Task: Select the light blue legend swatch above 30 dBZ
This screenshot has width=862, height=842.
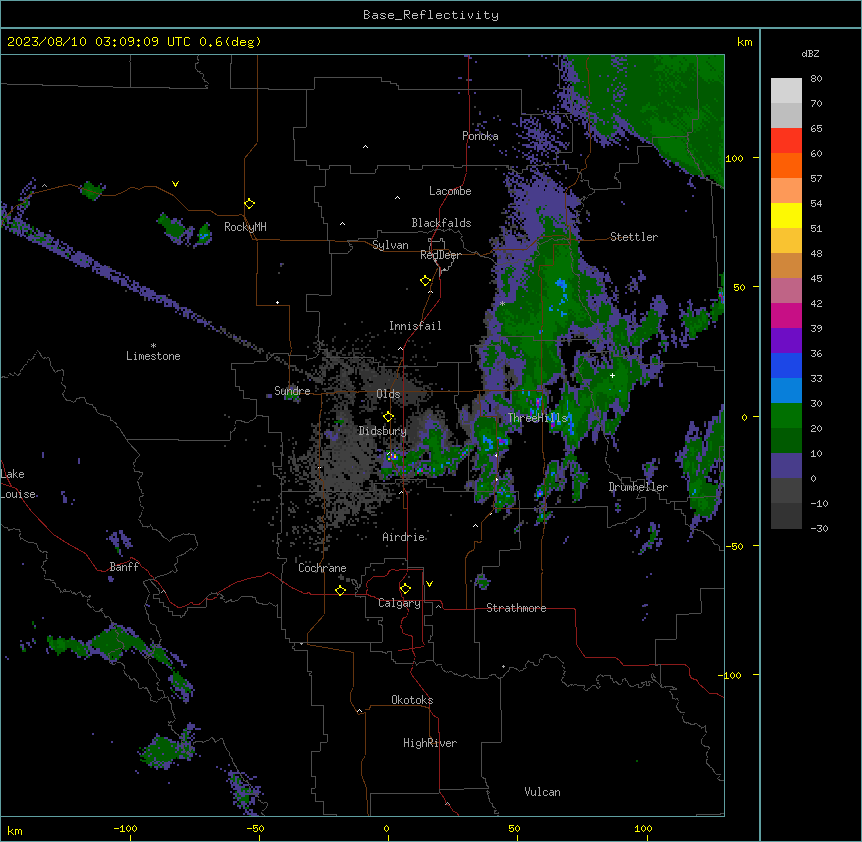Action: (786, 390)
